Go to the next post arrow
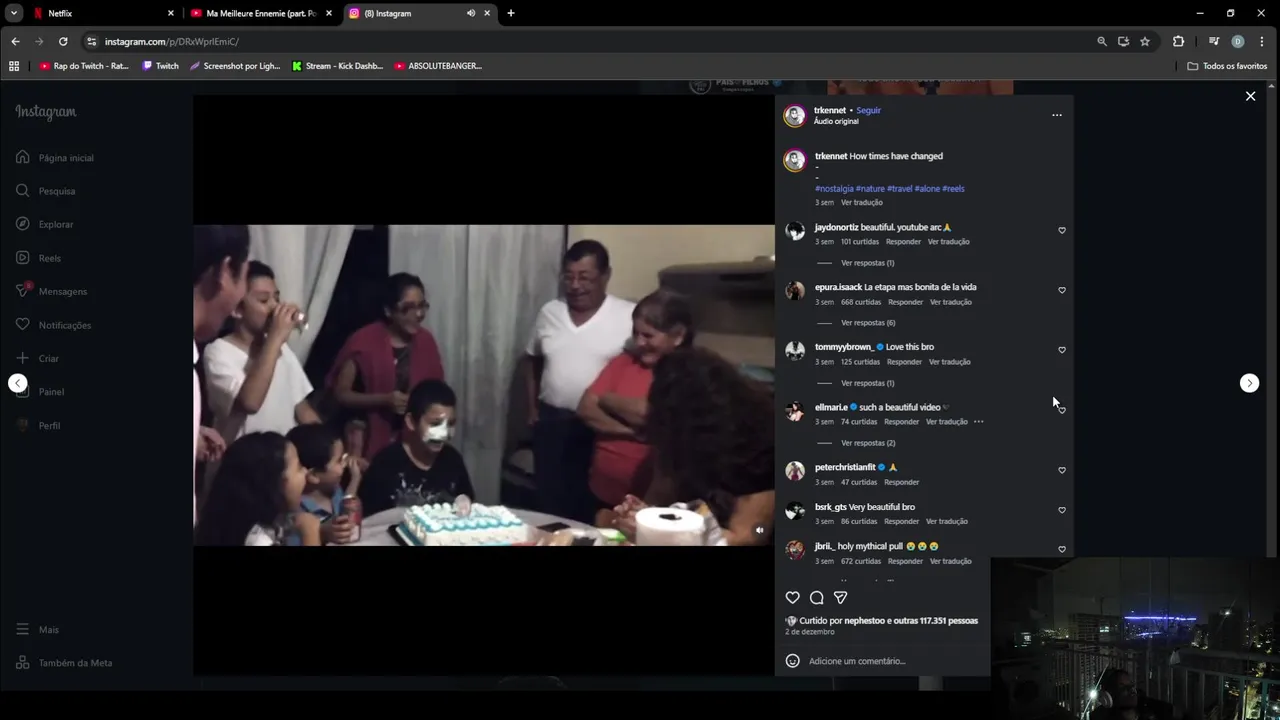Viewport: 1280px width, 720px height. tap(1249, 383)
